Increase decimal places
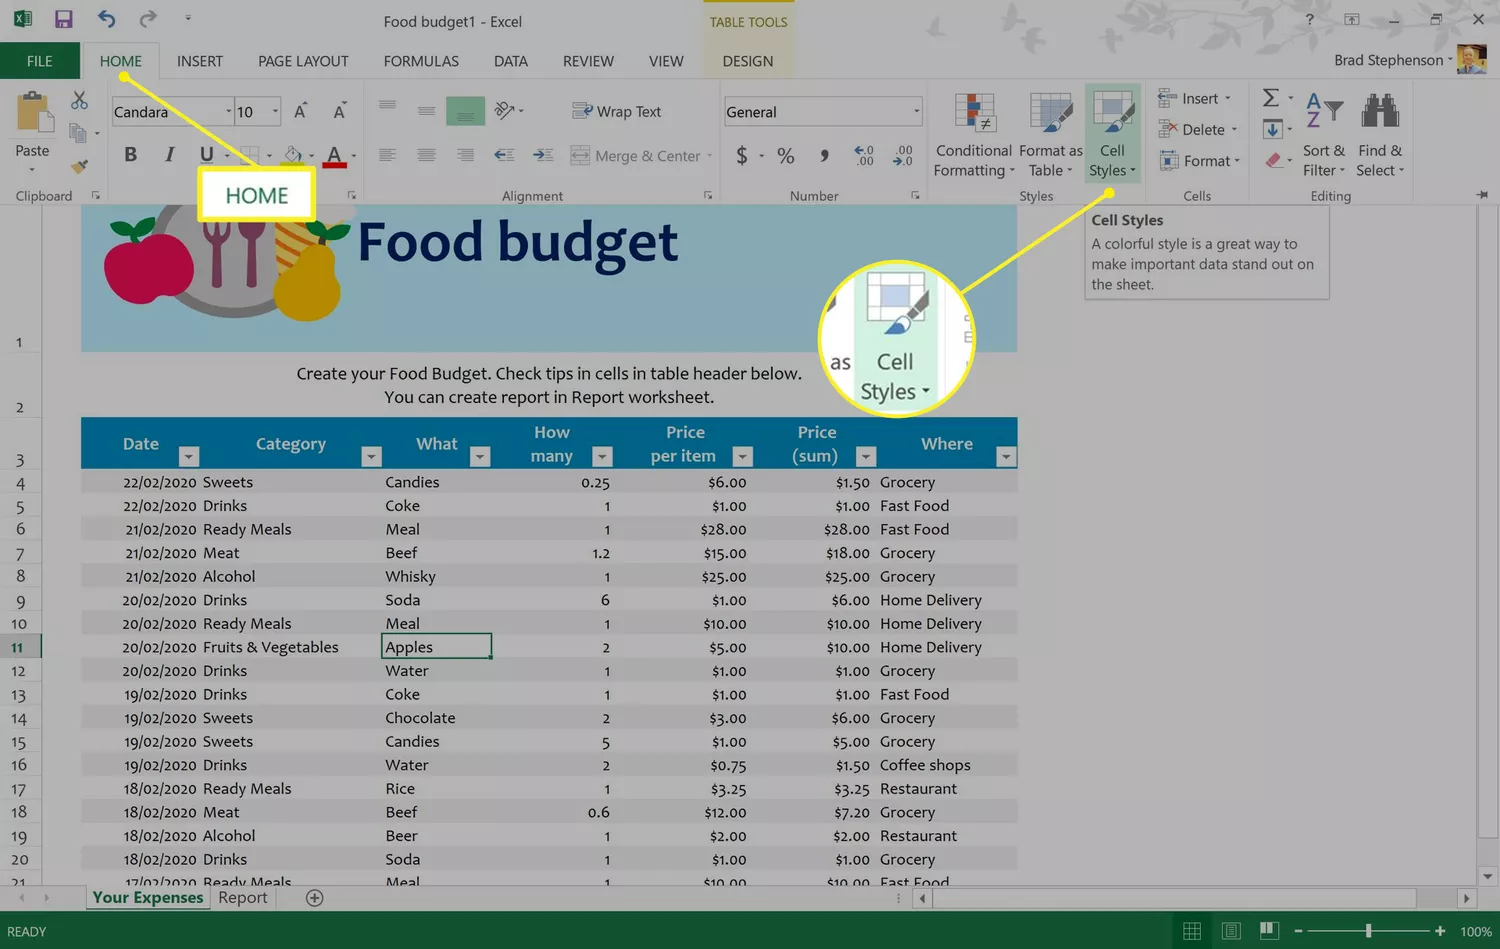Image resolution: width=1500 pixels, height=949 pixels. pos(864,155)
